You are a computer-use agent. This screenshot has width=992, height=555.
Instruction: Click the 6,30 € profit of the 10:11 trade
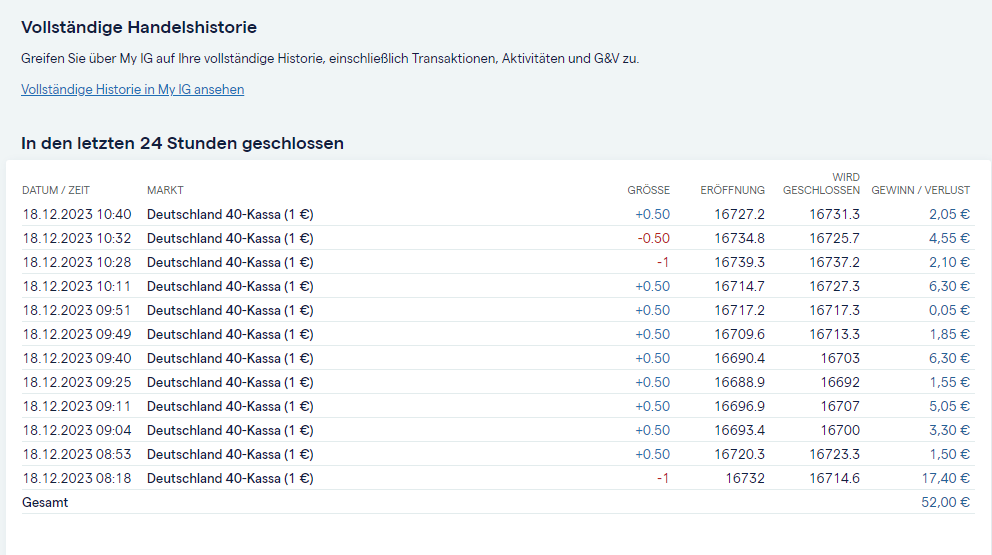(x=949, y=286)
